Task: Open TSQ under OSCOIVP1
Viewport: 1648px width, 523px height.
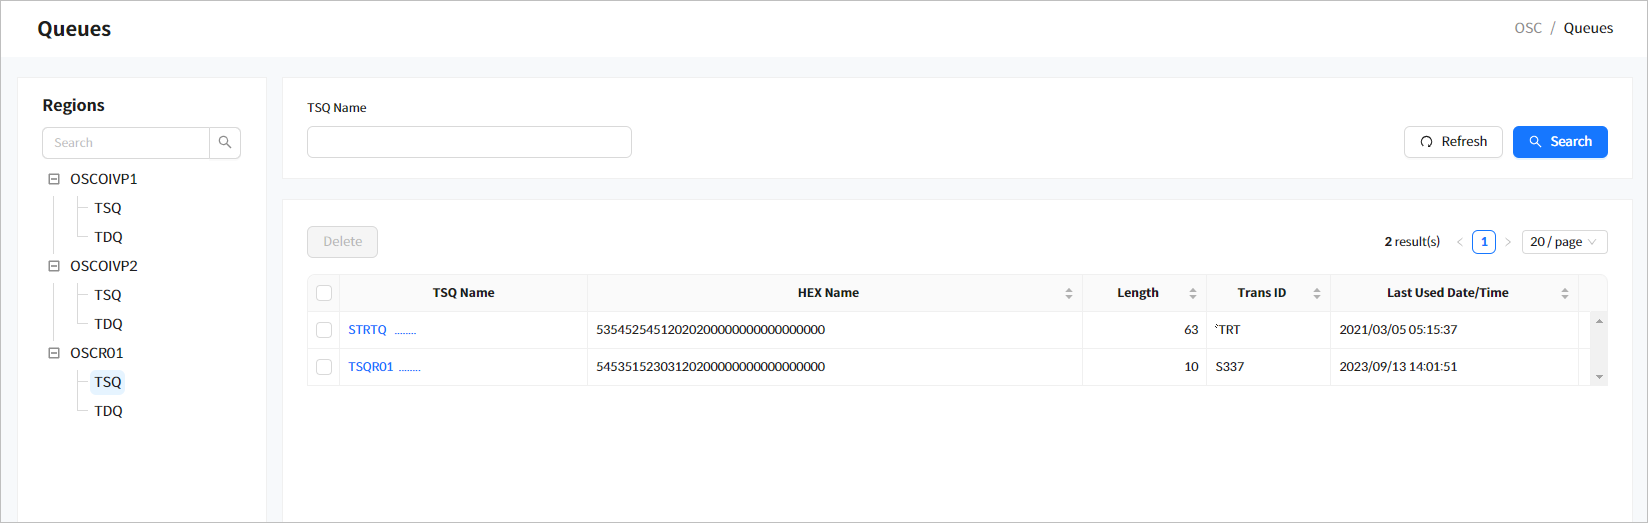Action: 108,208
